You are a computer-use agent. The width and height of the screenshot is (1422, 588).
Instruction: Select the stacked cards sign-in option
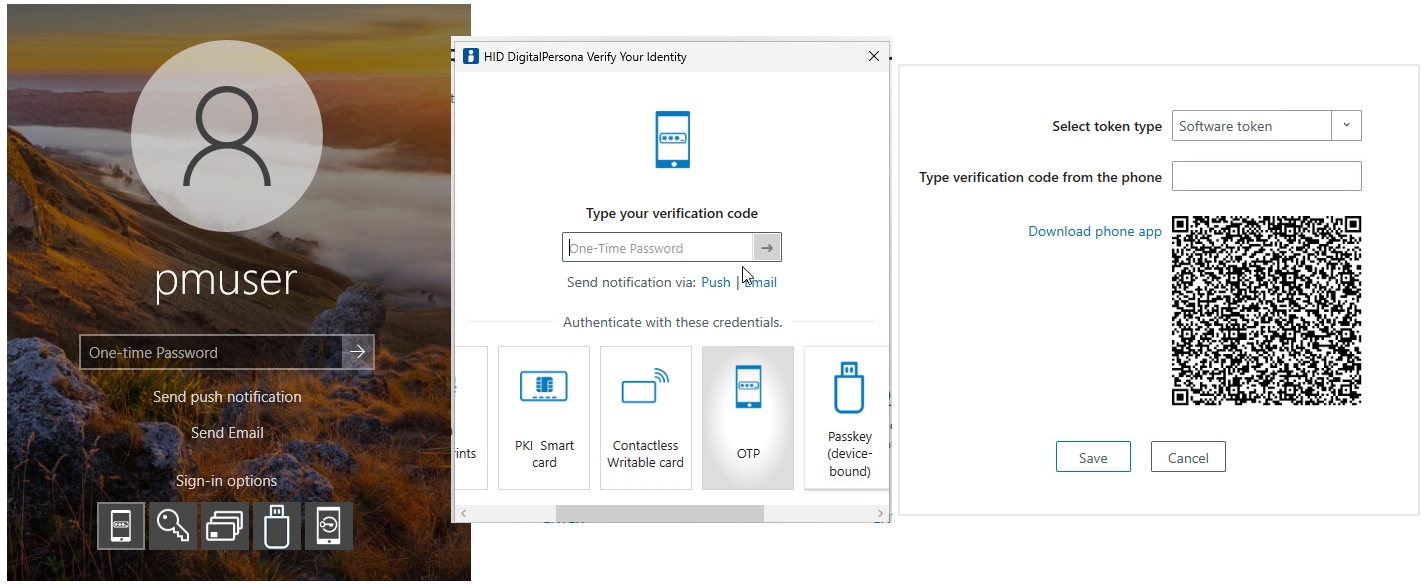click(225, 526)
